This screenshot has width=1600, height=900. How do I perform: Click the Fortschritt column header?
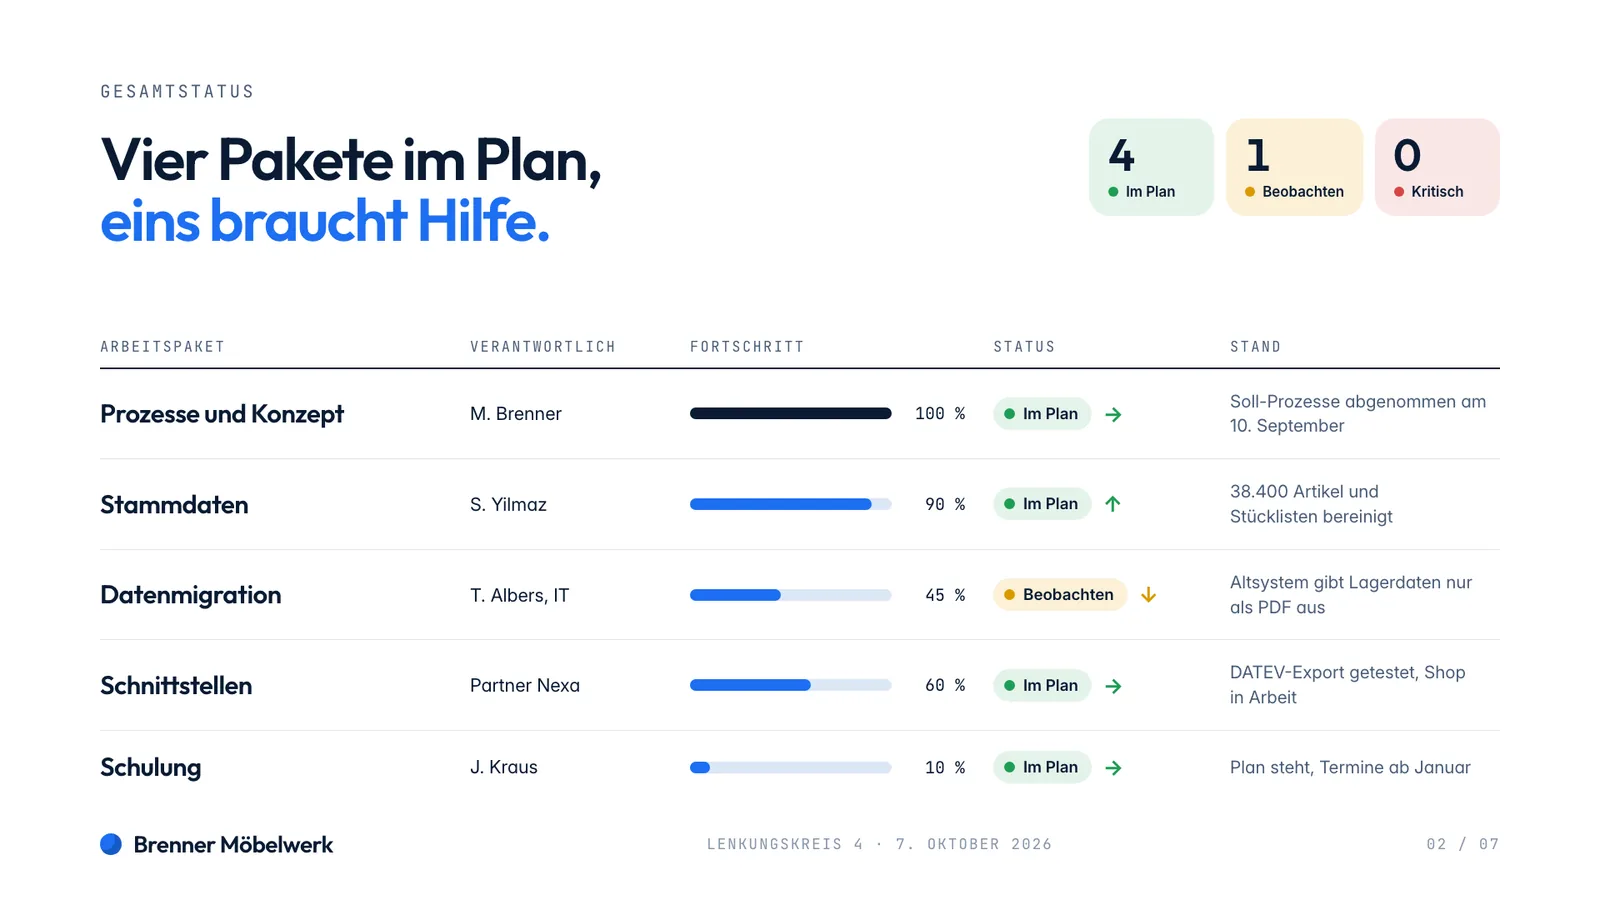747,347
